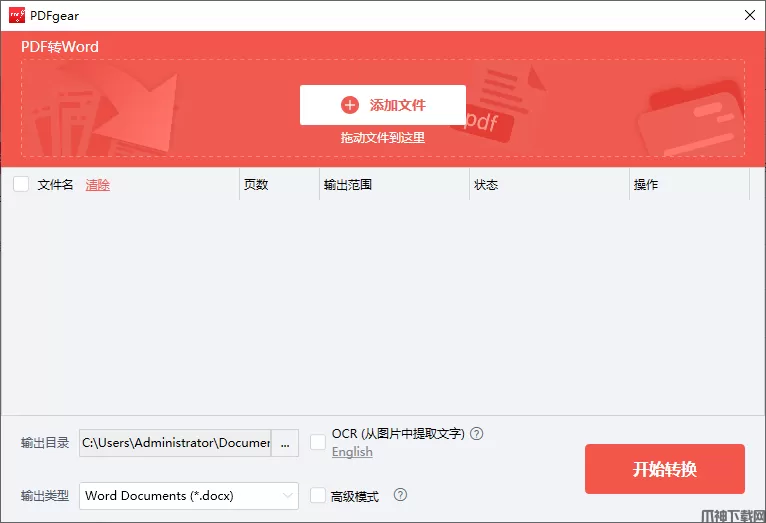Click the 拖动文件到这里 drop hint text
This screenshot has height=523, width=766.
(383, 138)
